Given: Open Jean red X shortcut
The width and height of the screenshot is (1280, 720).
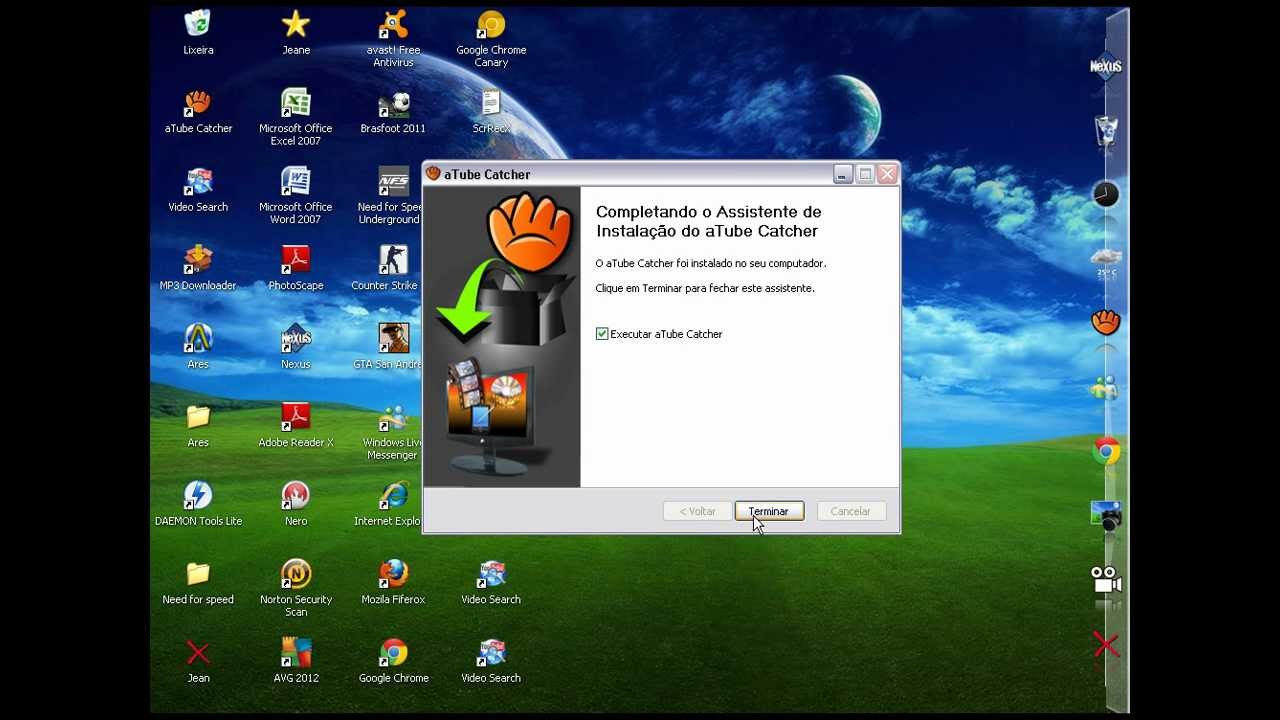Looking at the screenshot, I should pyautogui.click(x=198, y=660).
